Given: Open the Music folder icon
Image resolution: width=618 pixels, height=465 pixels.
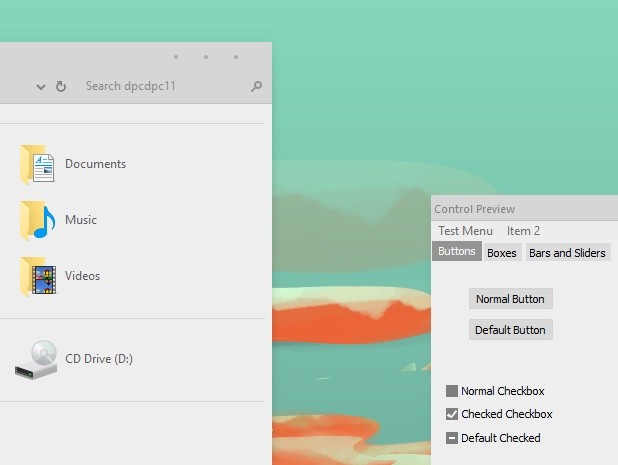Looking at the screenshot, I should coord(37,220).
